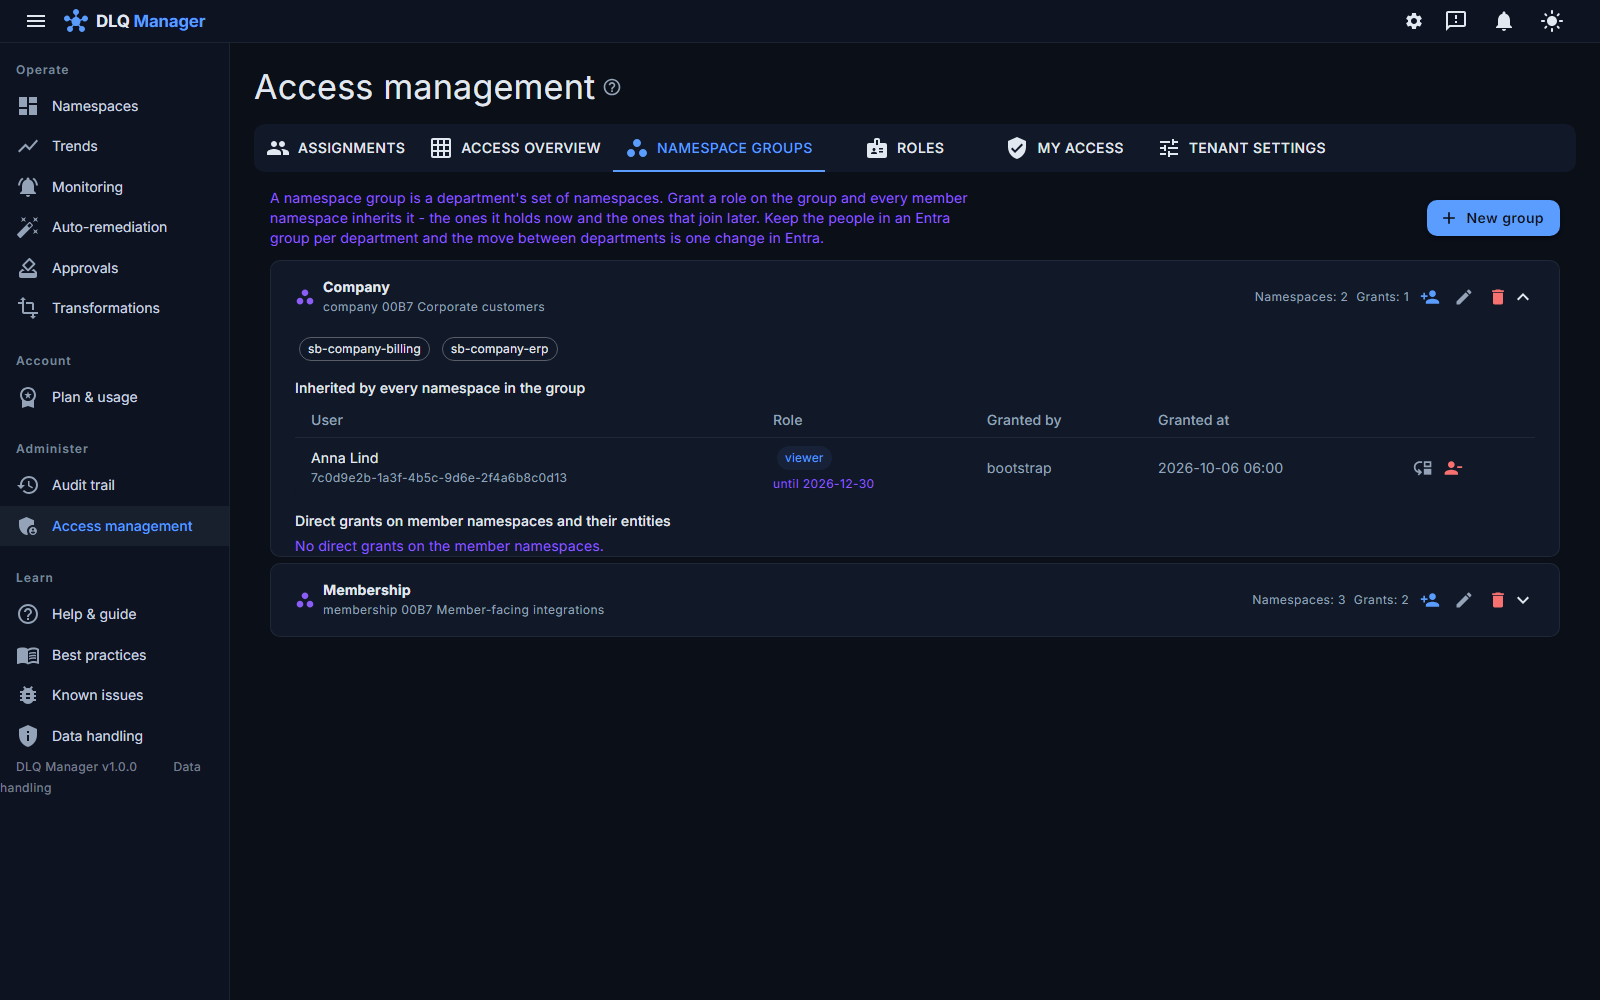
Task: Open Approvals in sidebar
Action: pyautogui.click(x=115, y=268)
